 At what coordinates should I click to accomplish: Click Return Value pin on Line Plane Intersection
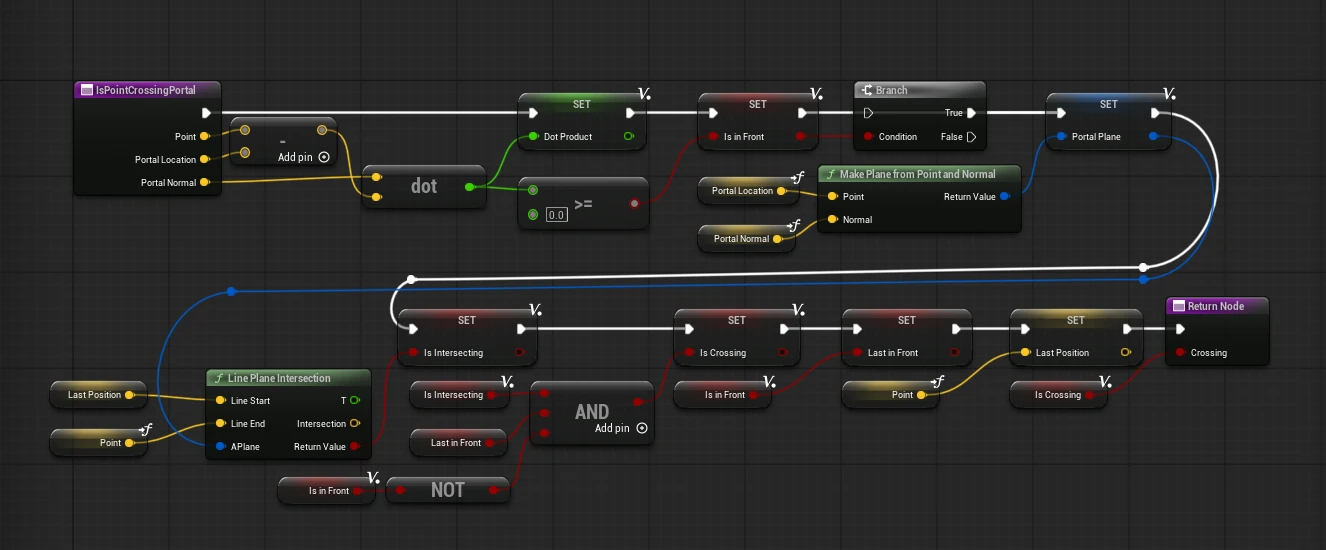(x=355, y=446)
